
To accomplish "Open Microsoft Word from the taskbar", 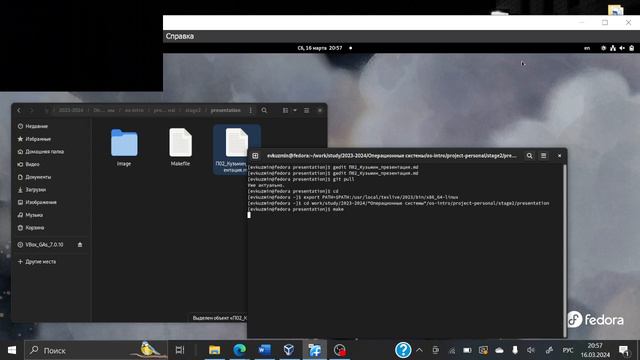I will click(264, 350).
